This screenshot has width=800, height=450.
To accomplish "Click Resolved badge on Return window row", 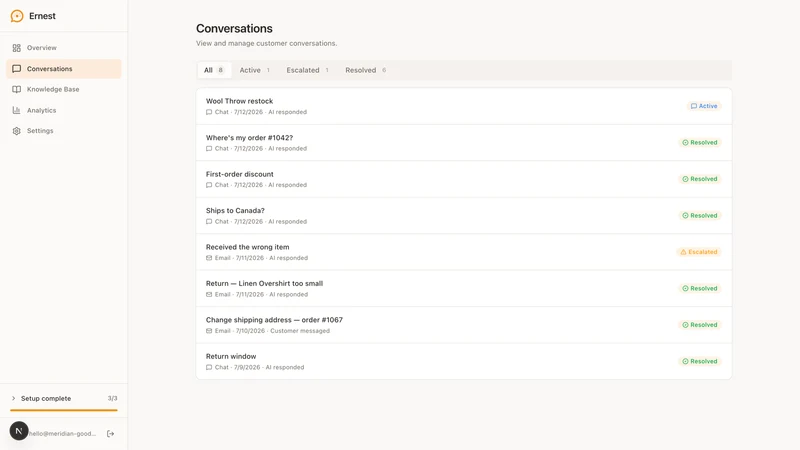I will coord(699,361).
